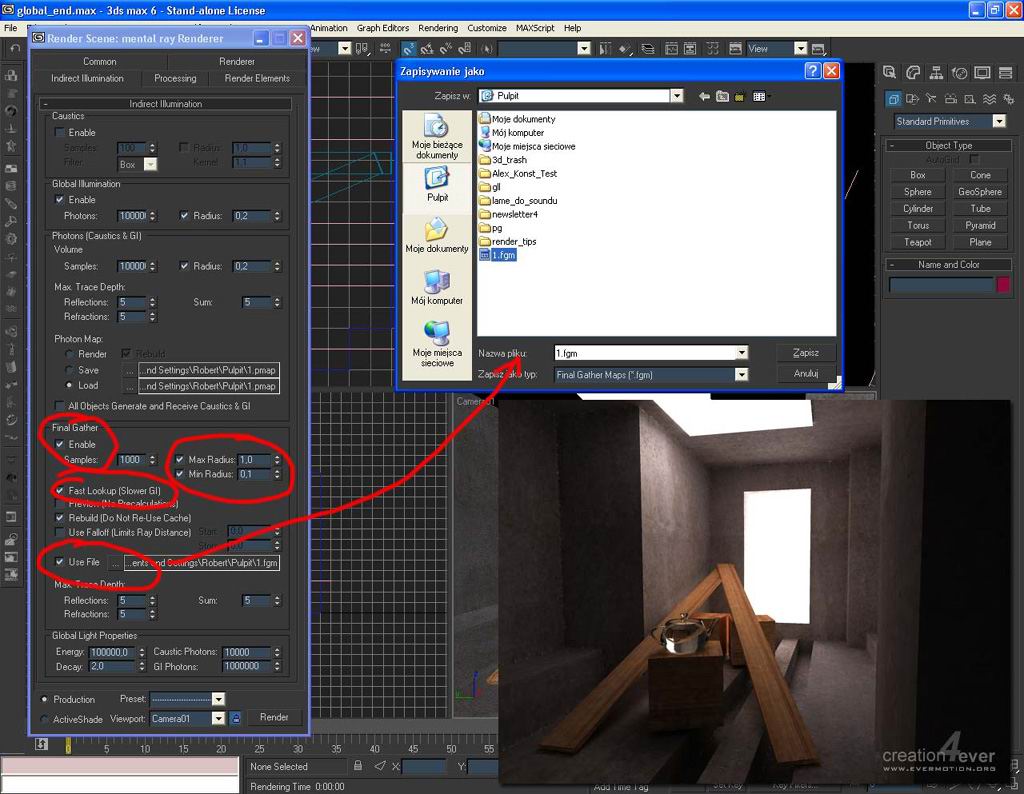Open the Modify command panel tab

[913, 73]
